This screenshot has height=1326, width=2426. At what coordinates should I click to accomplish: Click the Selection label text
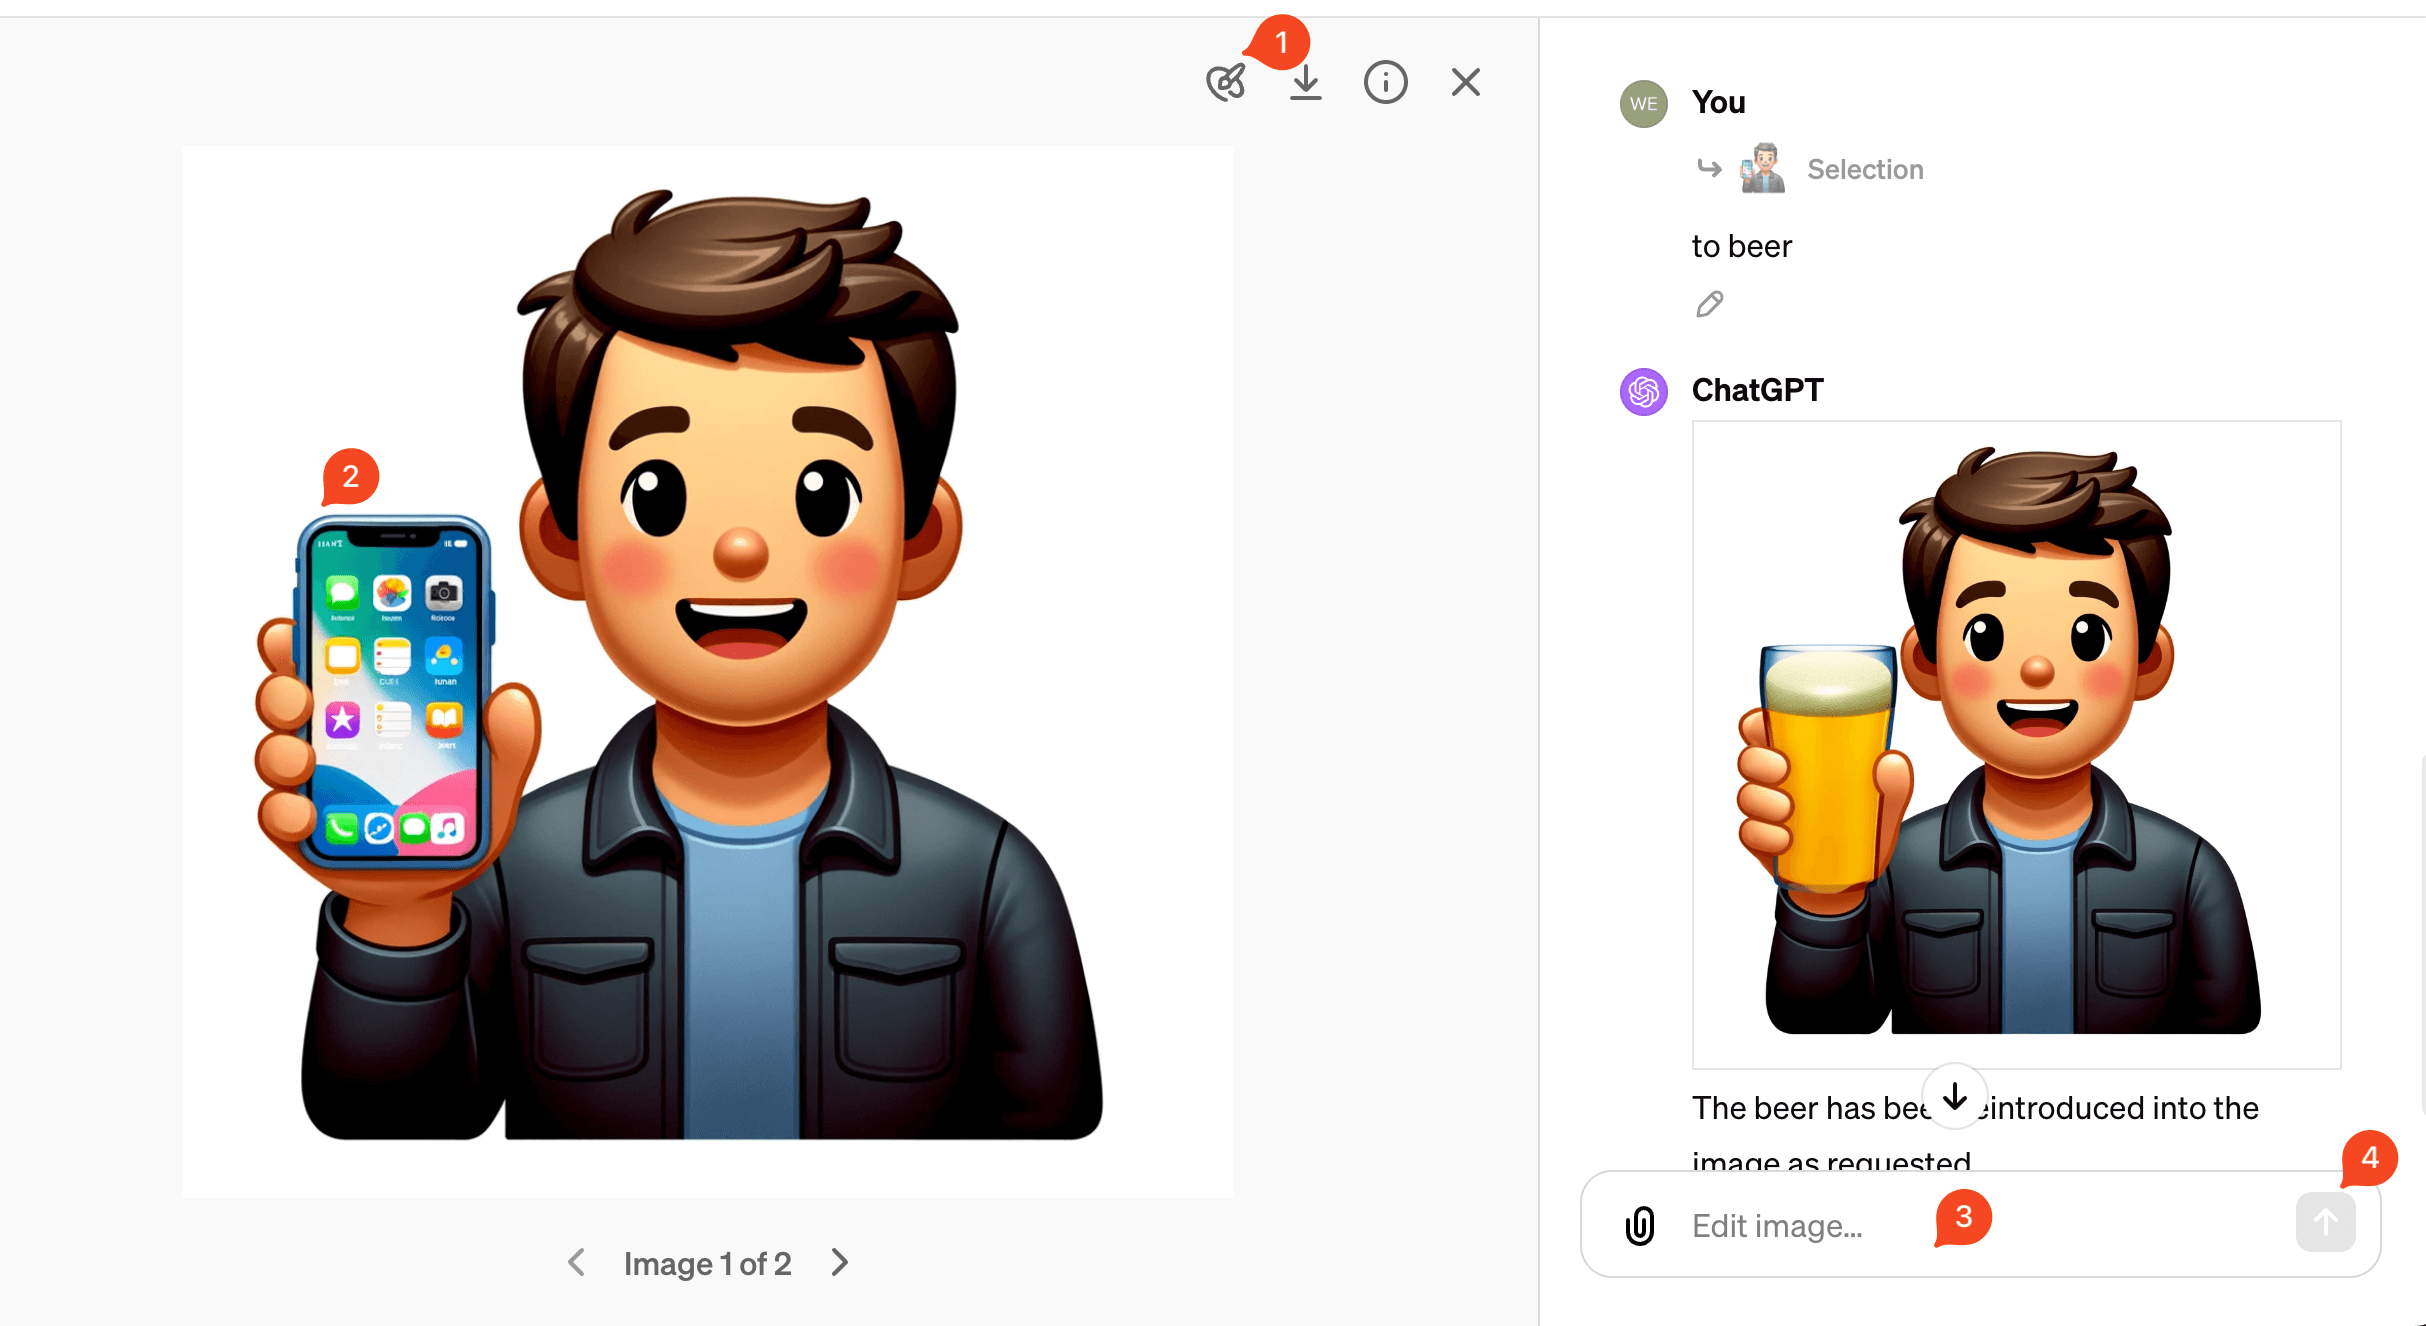[x=1865, y=170]
